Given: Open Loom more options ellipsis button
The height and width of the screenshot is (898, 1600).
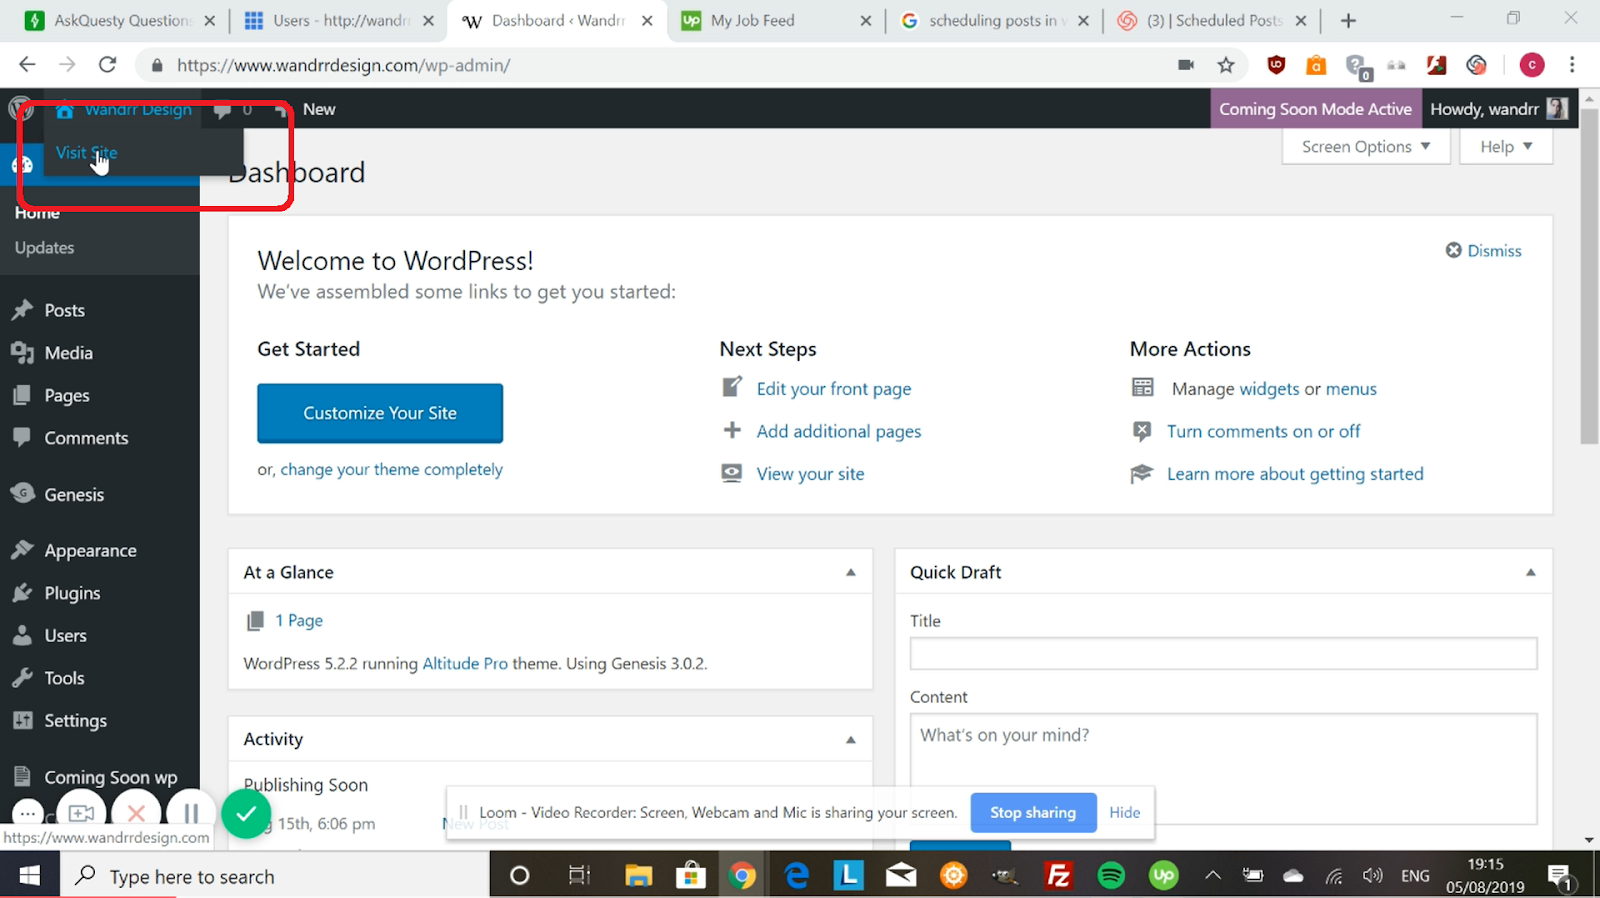Looking at the screenshot, I should click(28, 812).
